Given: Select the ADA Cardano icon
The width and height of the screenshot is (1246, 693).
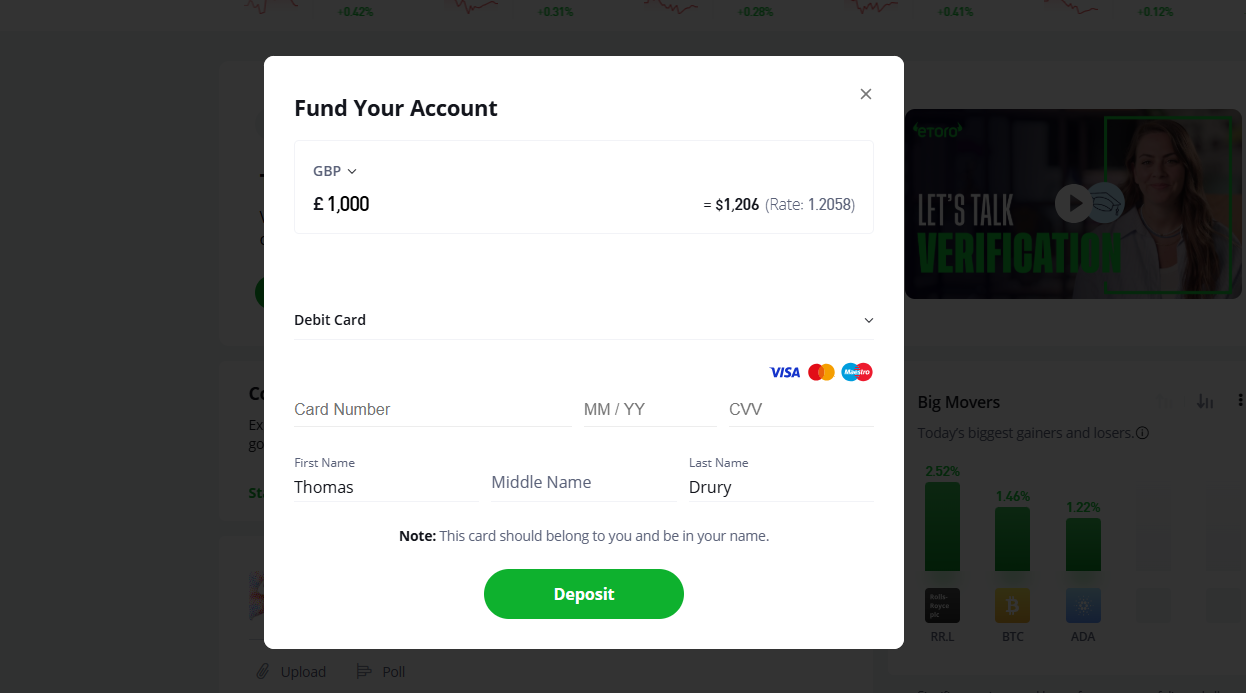Looking at the screenshot, I should point(1083,605).
